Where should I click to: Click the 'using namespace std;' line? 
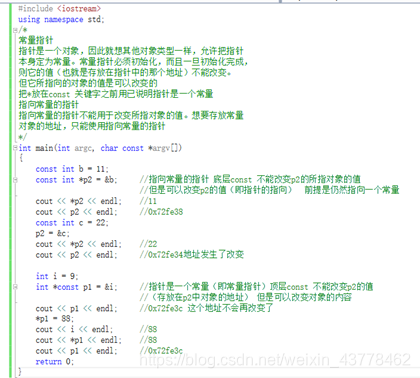pyautogui.click(x=61, y=19)
